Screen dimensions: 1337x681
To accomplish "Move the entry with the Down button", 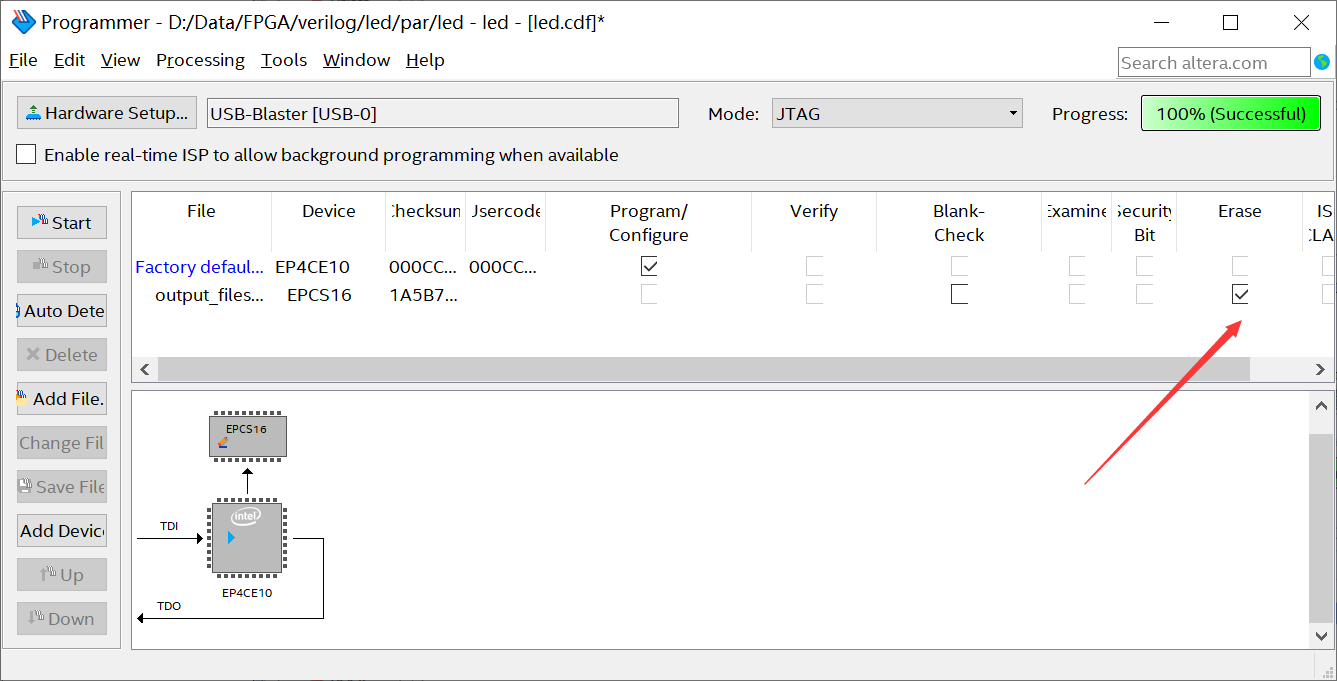I will [61, 619].
